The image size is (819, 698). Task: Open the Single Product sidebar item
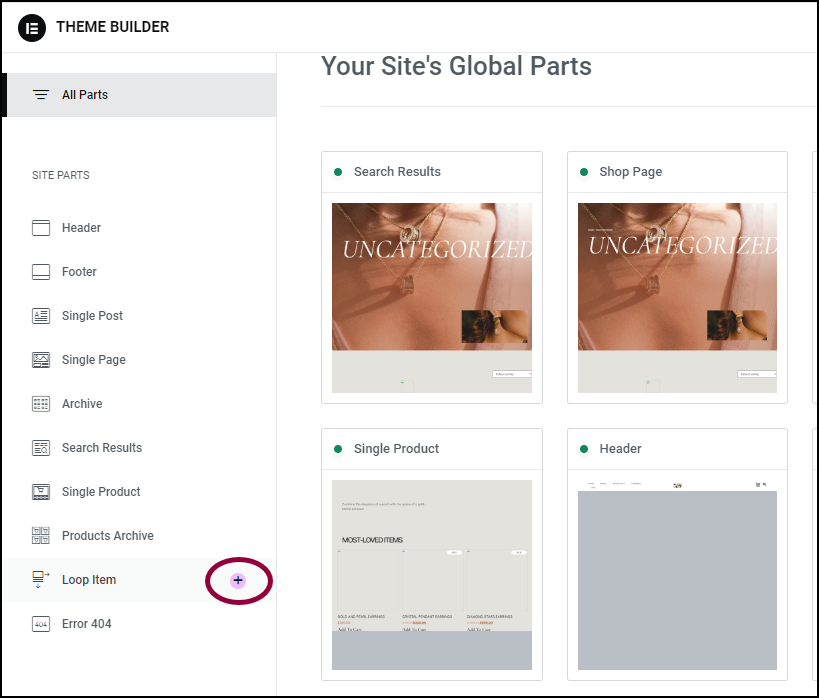click(101, 492)
